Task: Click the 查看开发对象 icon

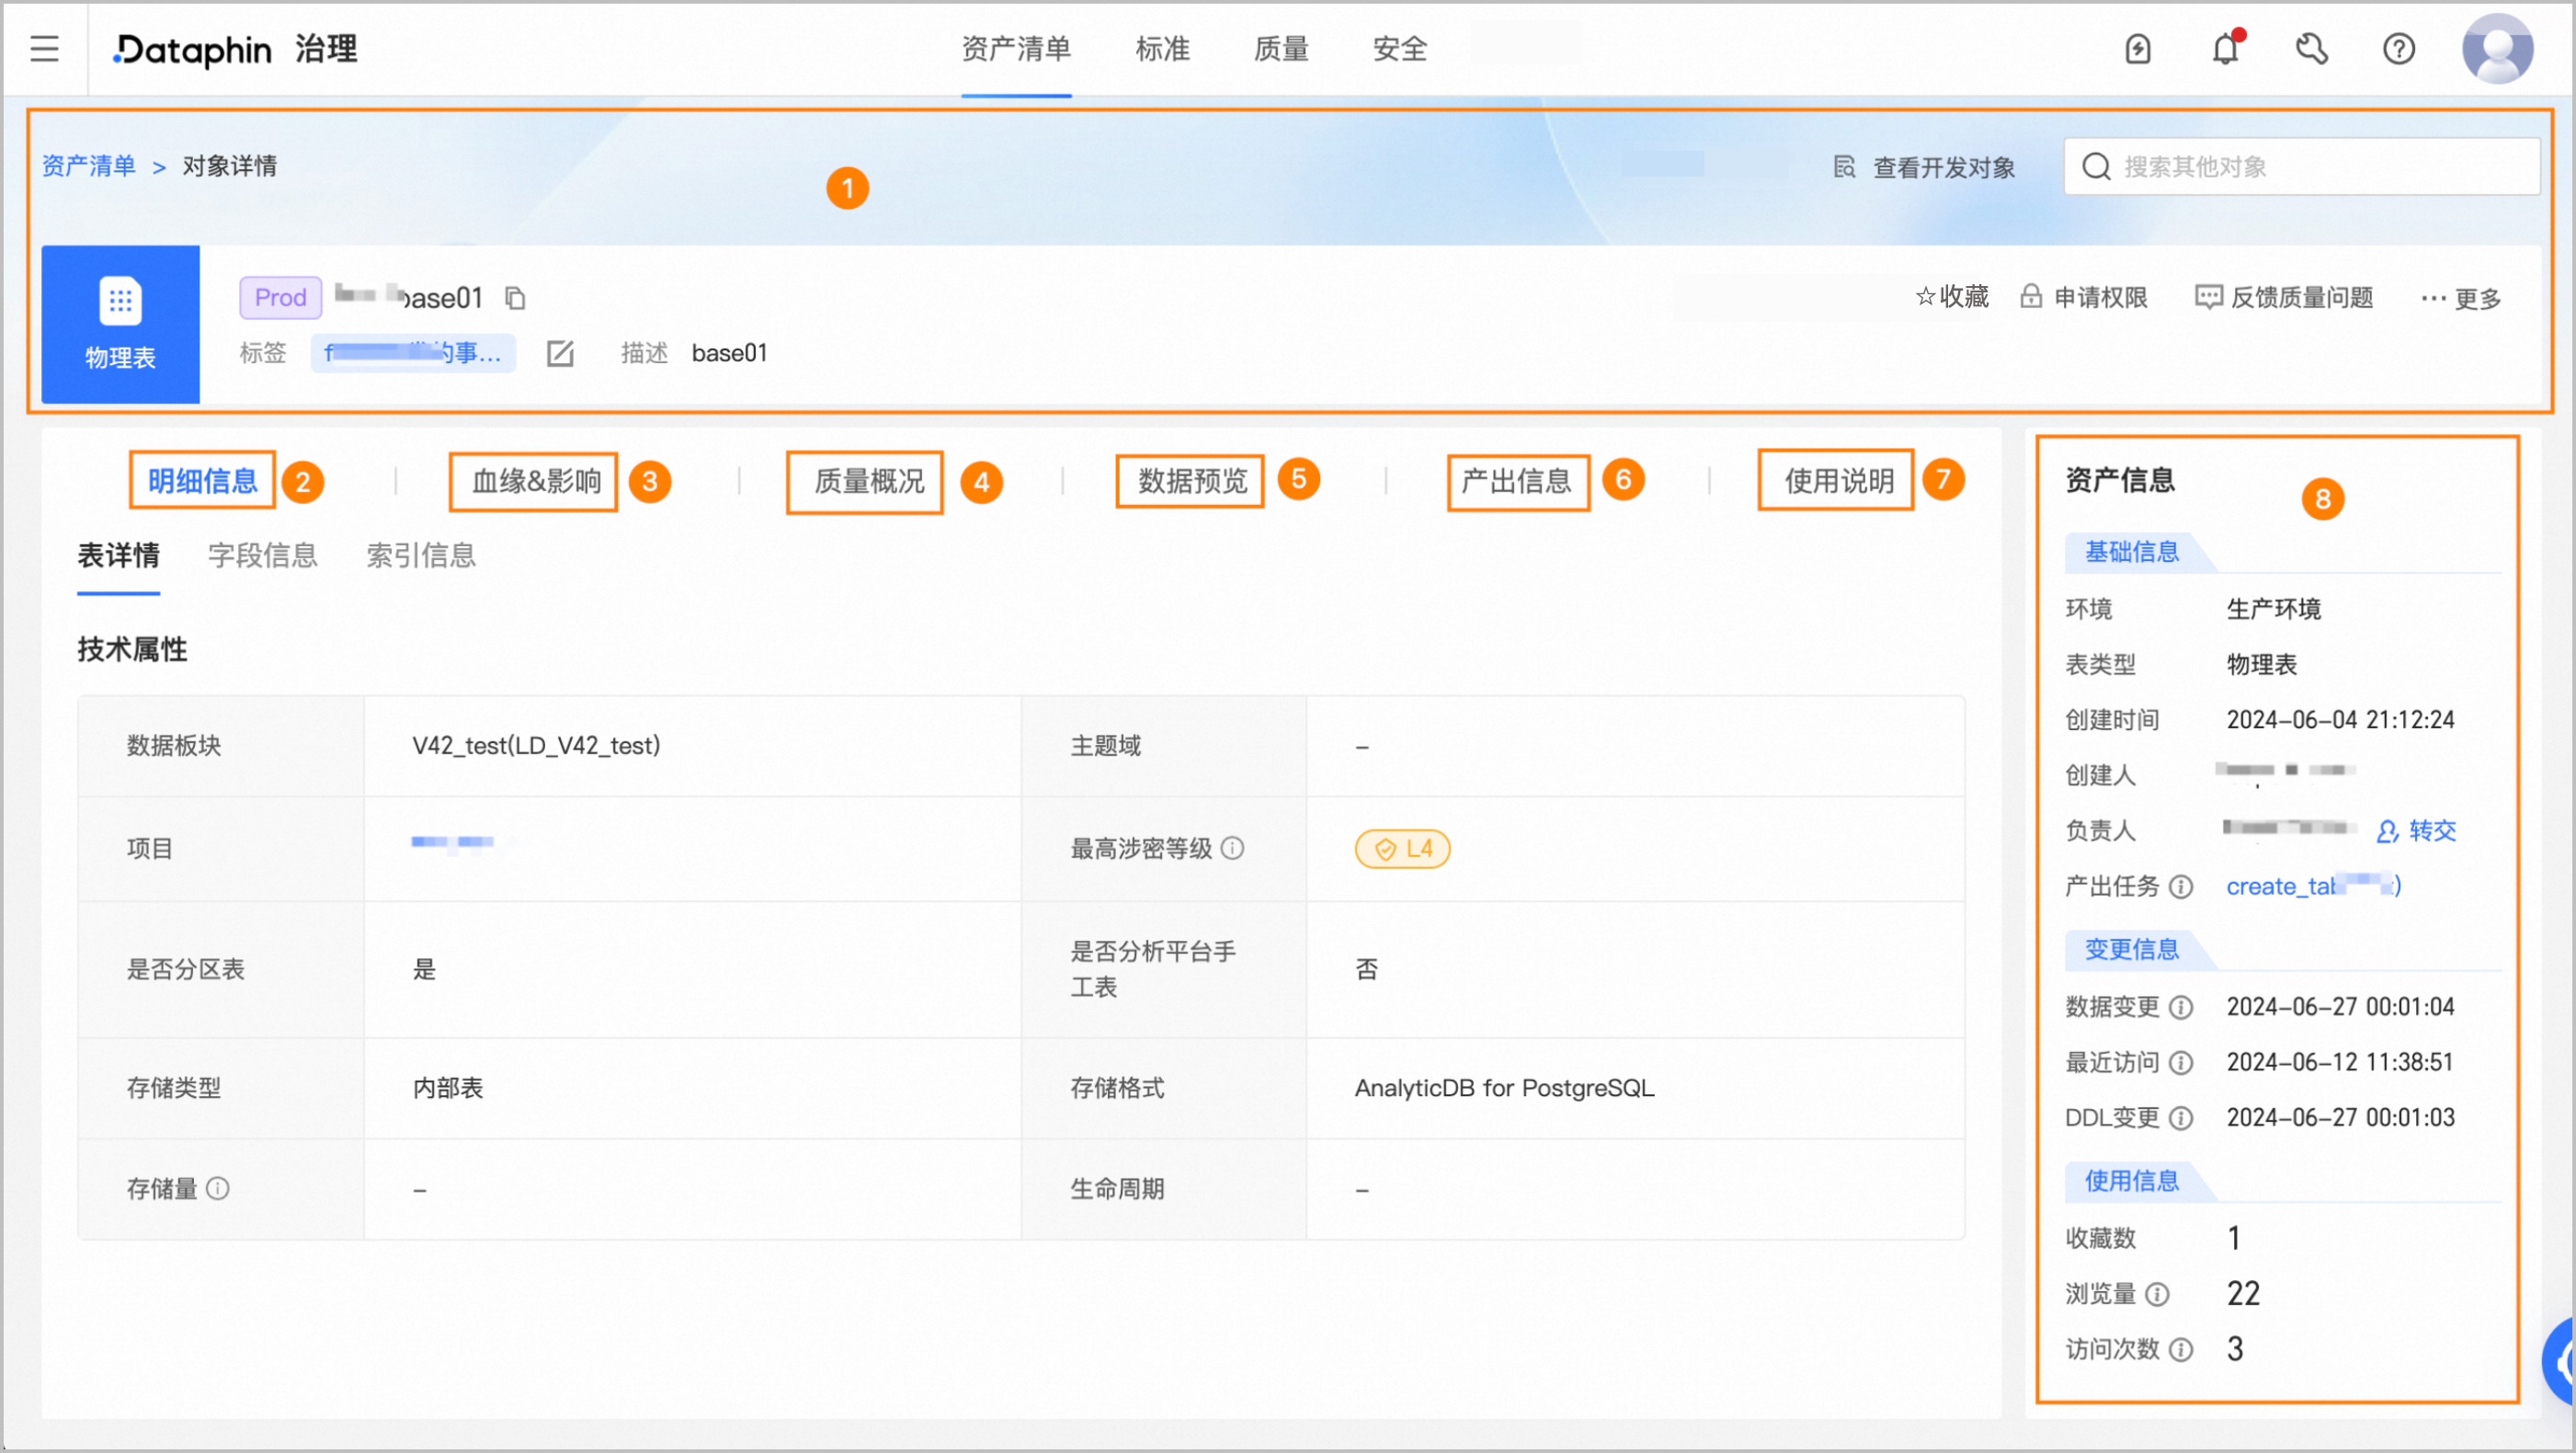Action: [1844, 167]
